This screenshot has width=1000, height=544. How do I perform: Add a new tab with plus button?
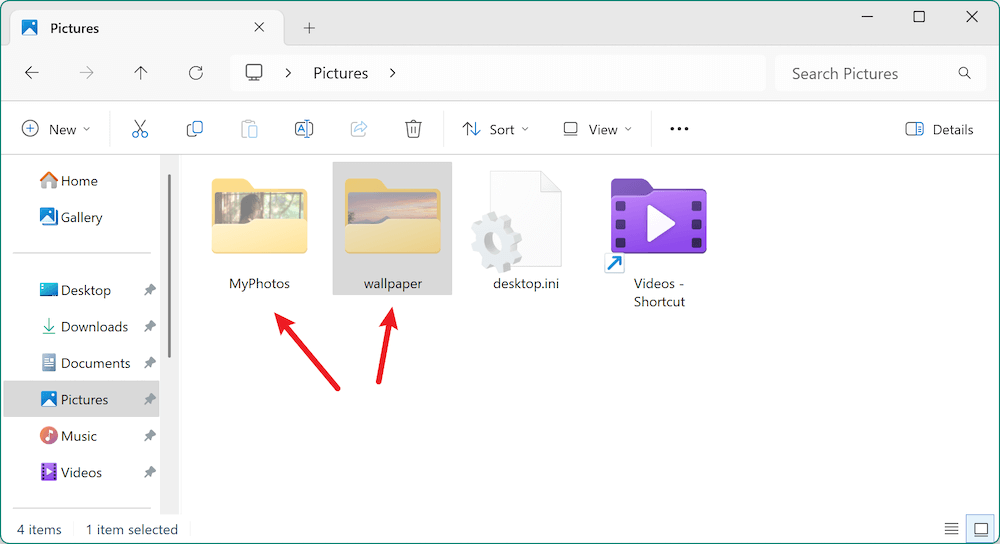[309, 28]
